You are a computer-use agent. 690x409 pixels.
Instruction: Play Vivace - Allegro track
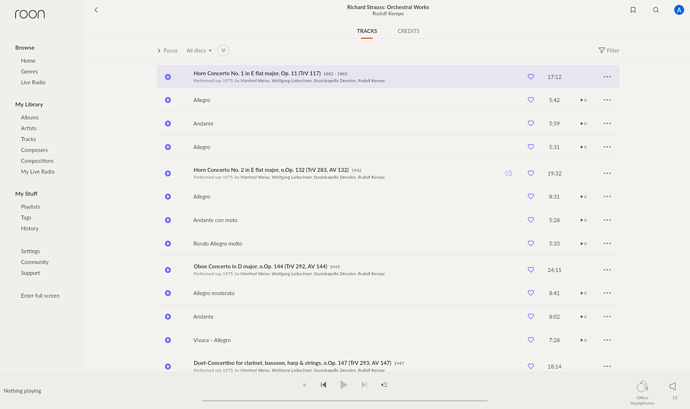pos(168,340)
